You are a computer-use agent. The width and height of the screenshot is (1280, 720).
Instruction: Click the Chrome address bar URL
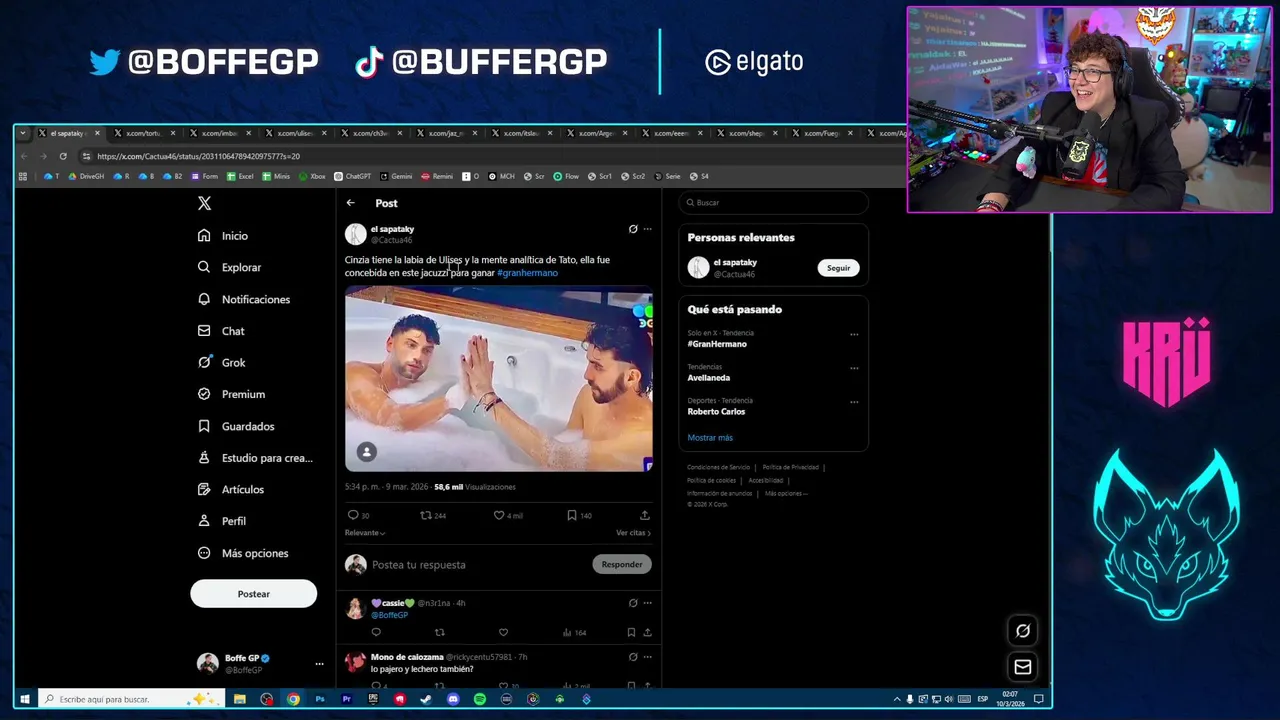(x=198, y=156)
